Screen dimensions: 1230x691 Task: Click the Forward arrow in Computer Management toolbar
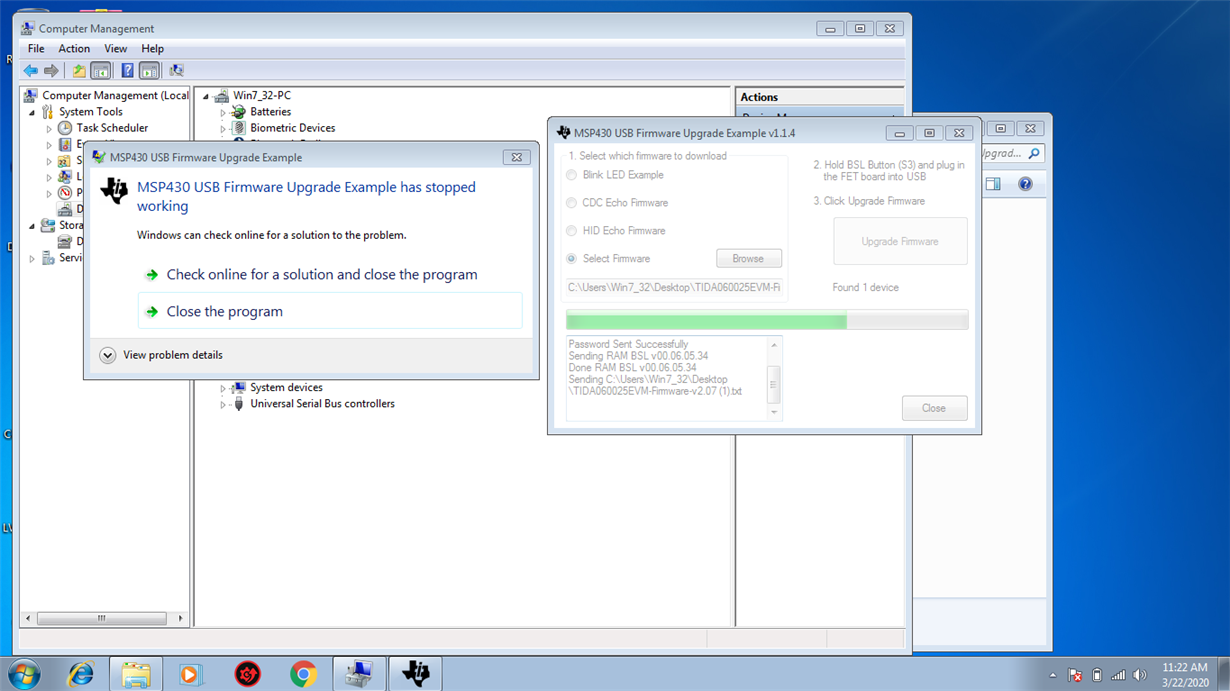(x=51, y=71)
